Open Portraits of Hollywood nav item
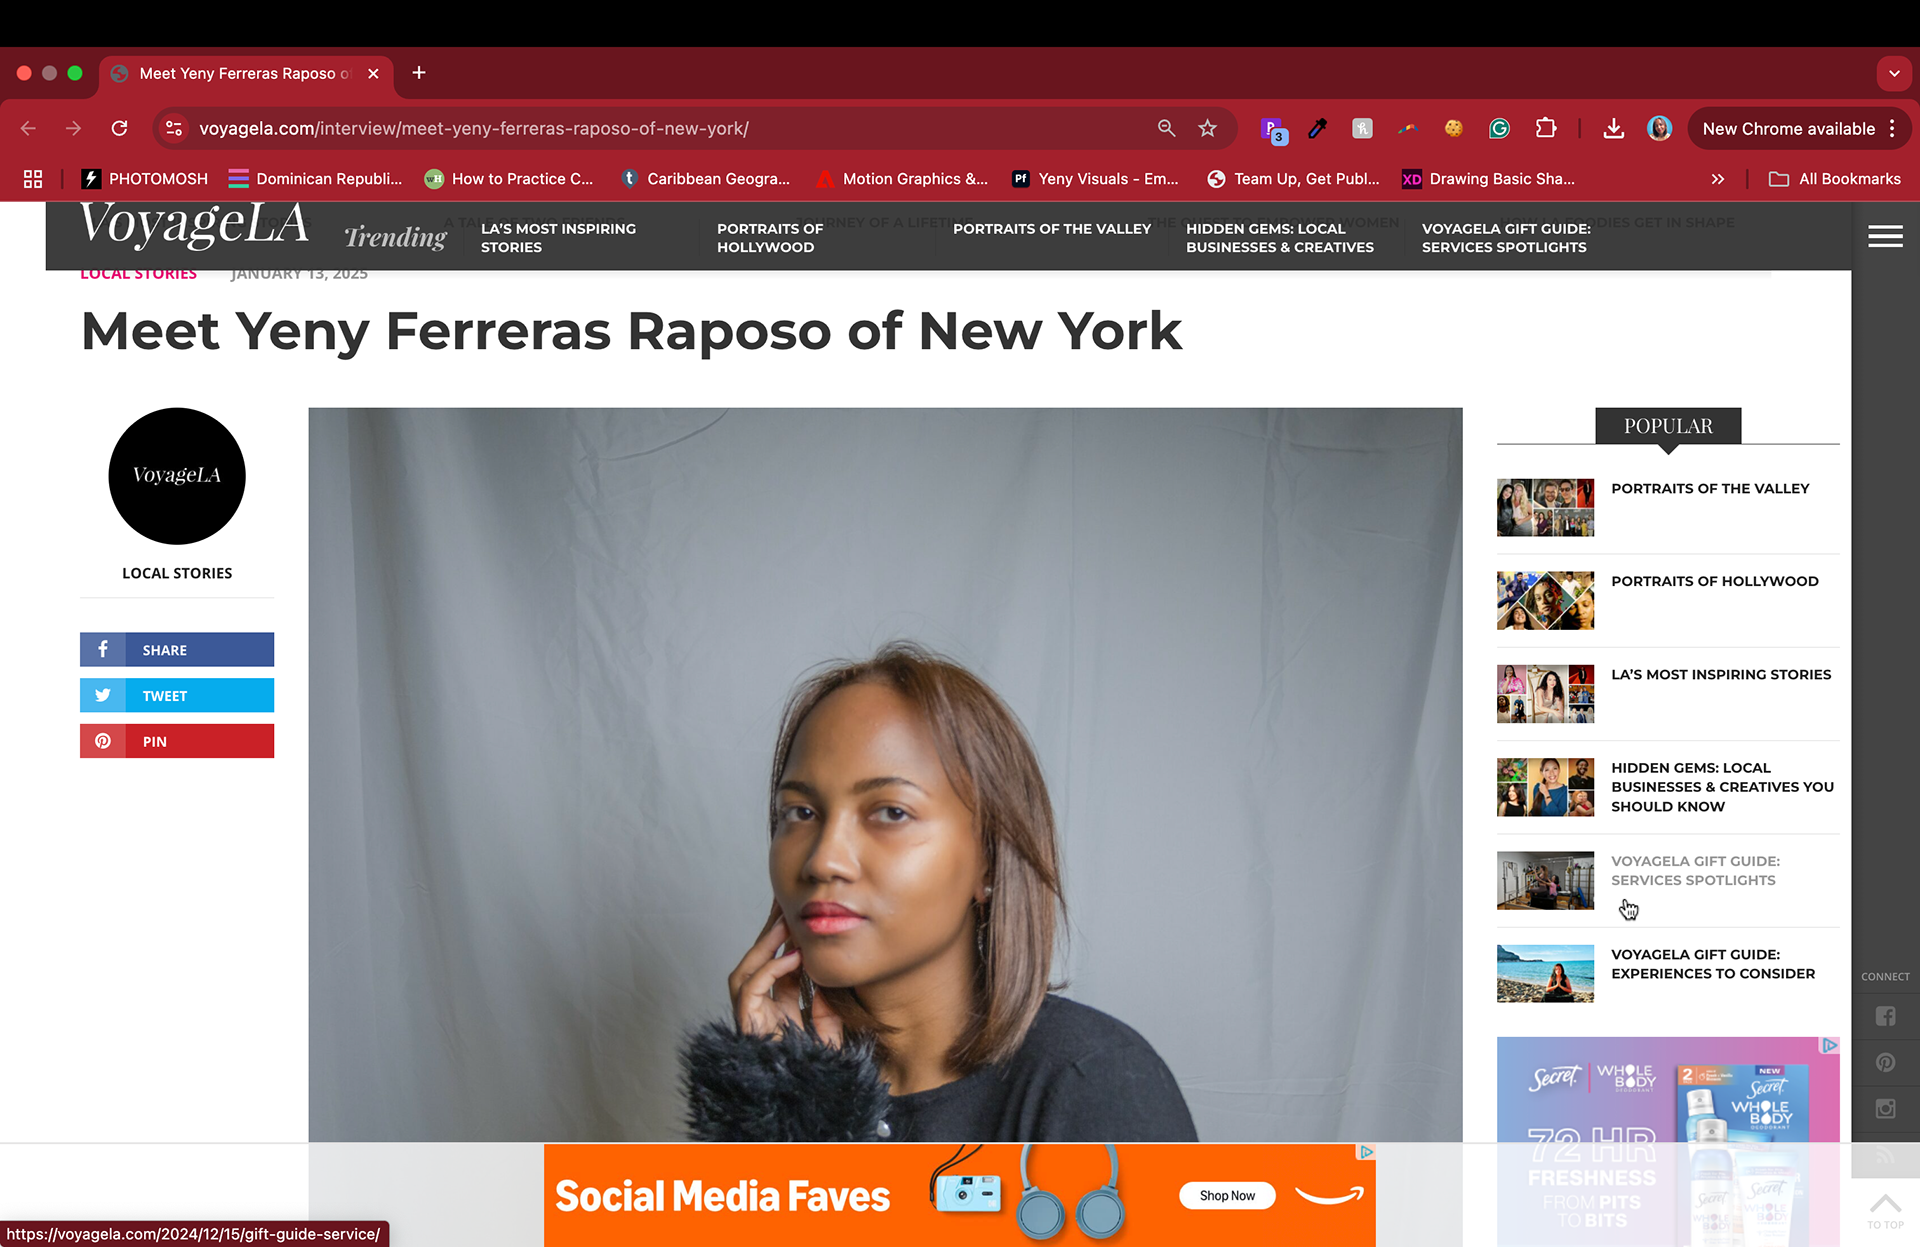The height and width of the screenshot is (1247, 1920). click(x=769, y=238)
